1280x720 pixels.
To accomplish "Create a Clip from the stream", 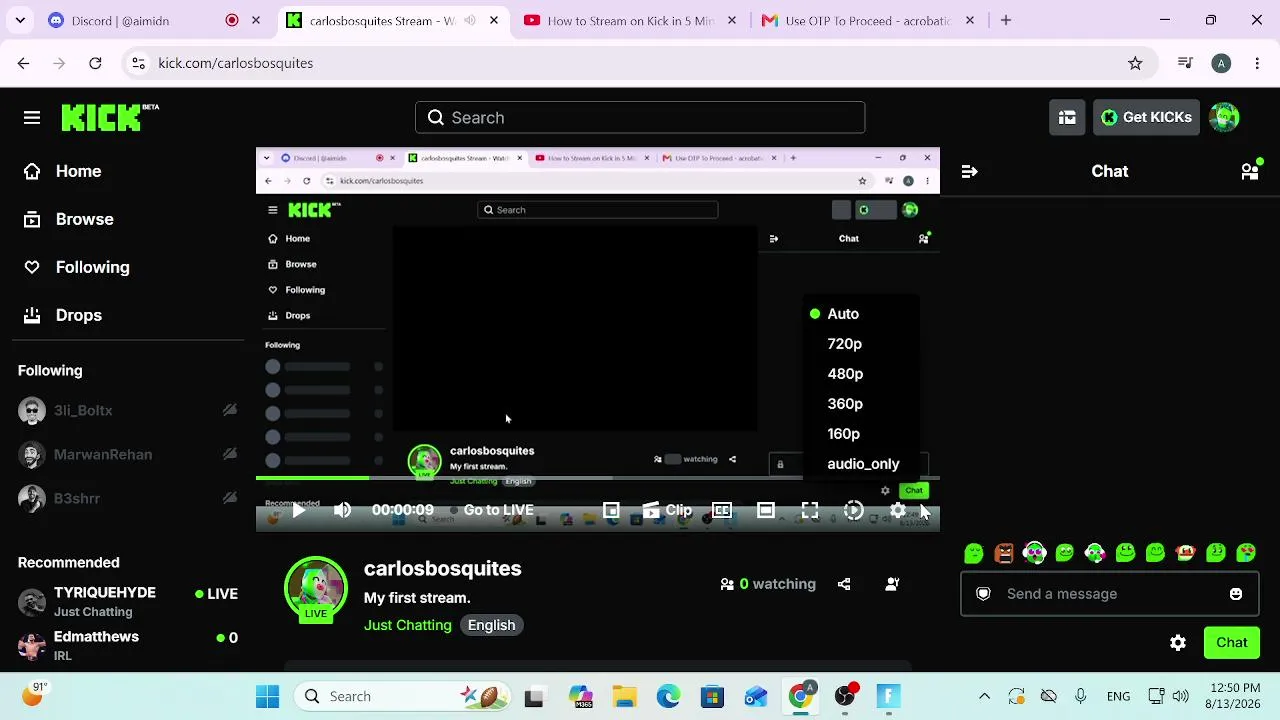I will (x=667, y=510).
